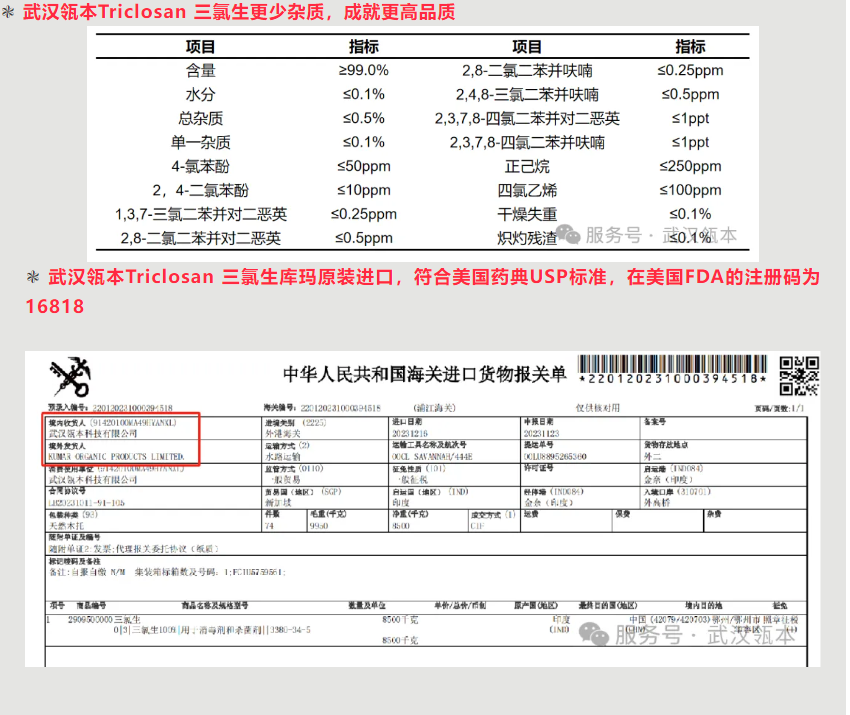The image size is (850, 715).
Task: Click the 运输方式 value '水路运输'
Action: pyautogui.click(x=282, y=457)
